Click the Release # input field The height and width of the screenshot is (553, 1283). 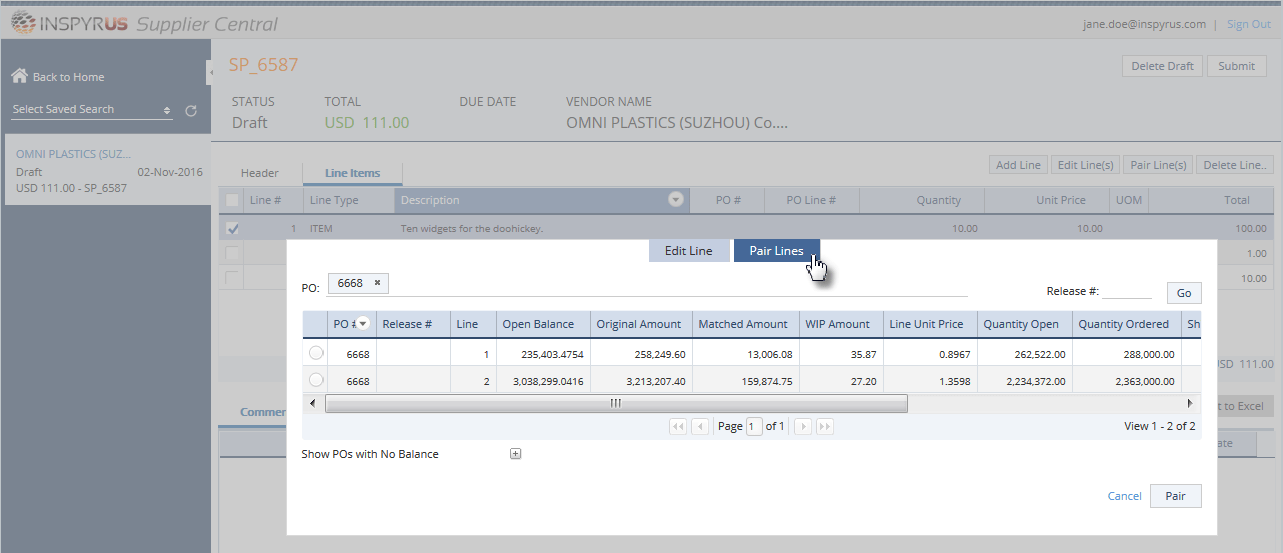click(1127, 291)
